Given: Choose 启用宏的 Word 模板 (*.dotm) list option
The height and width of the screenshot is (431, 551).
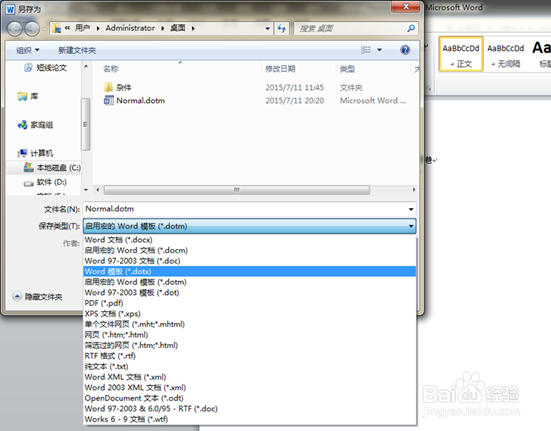Looking at the screenshot, I should (249, 282).
